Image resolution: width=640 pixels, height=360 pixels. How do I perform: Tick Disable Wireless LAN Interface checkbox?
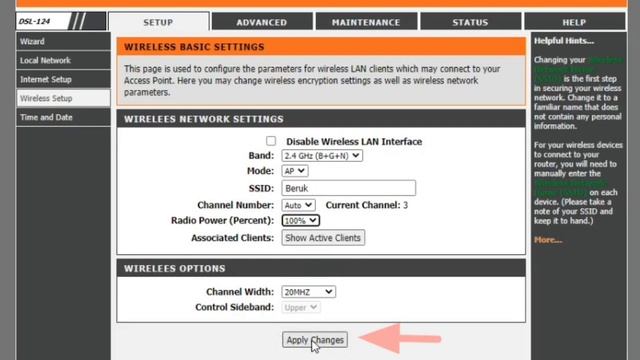click(x=271, y=141)
